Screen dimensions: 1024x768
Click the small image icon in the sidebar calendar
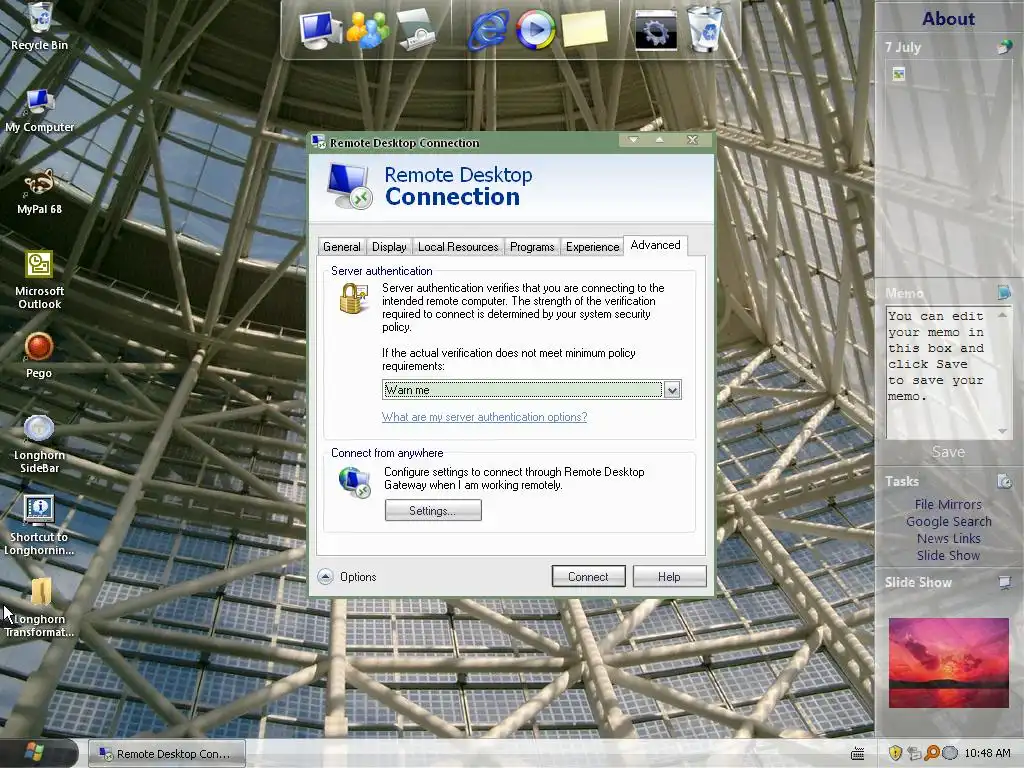point(899,74)
